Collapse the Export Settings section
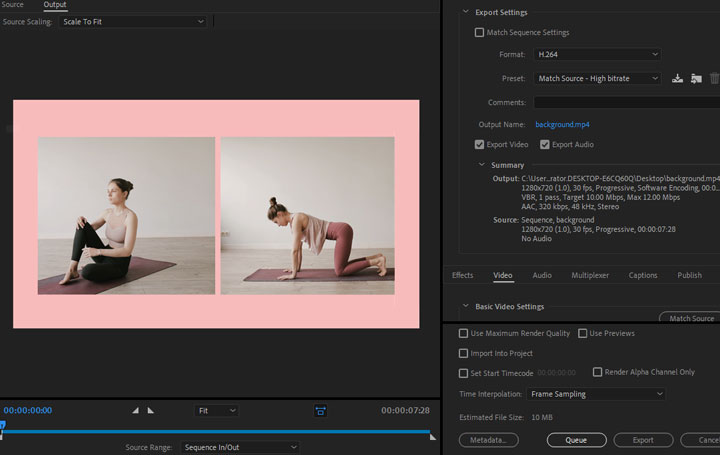 465,12
